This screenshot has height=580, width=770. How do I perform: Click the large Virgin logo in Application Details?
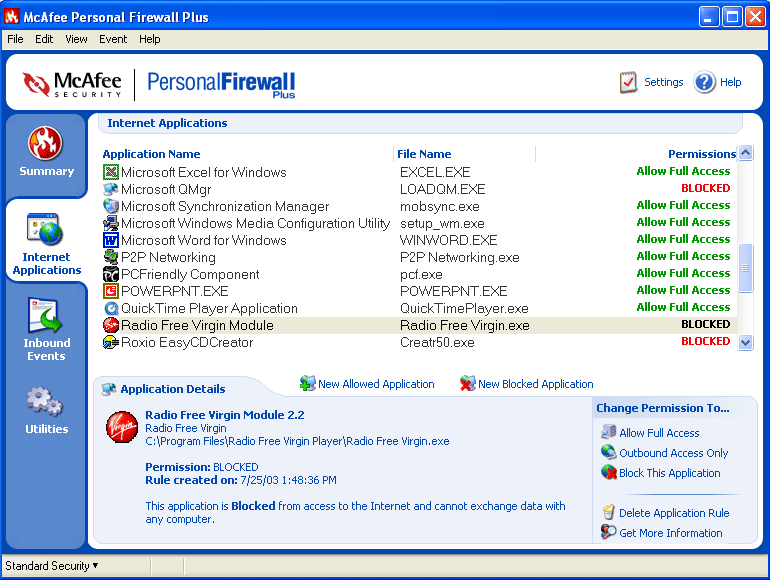(x=122, y=427)
